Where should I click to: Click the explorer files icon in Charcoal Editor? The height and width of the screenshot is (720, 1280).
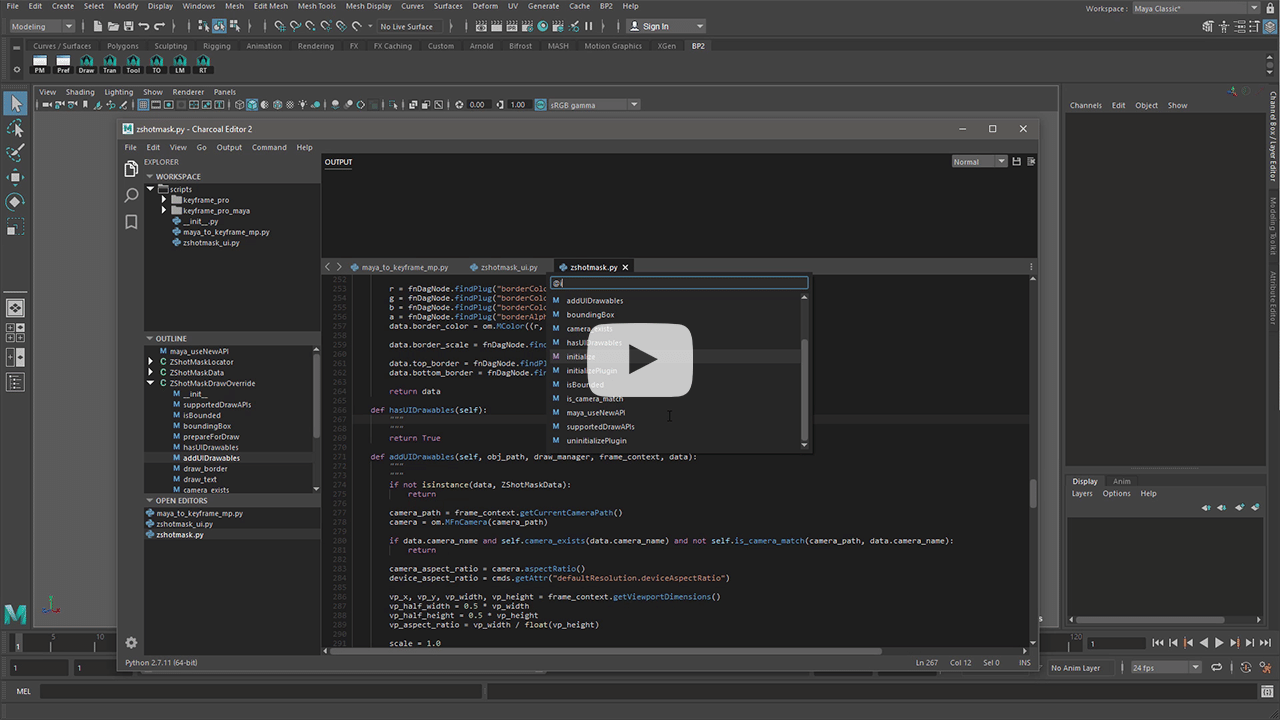pyautogui.click(x=131, y=169)
